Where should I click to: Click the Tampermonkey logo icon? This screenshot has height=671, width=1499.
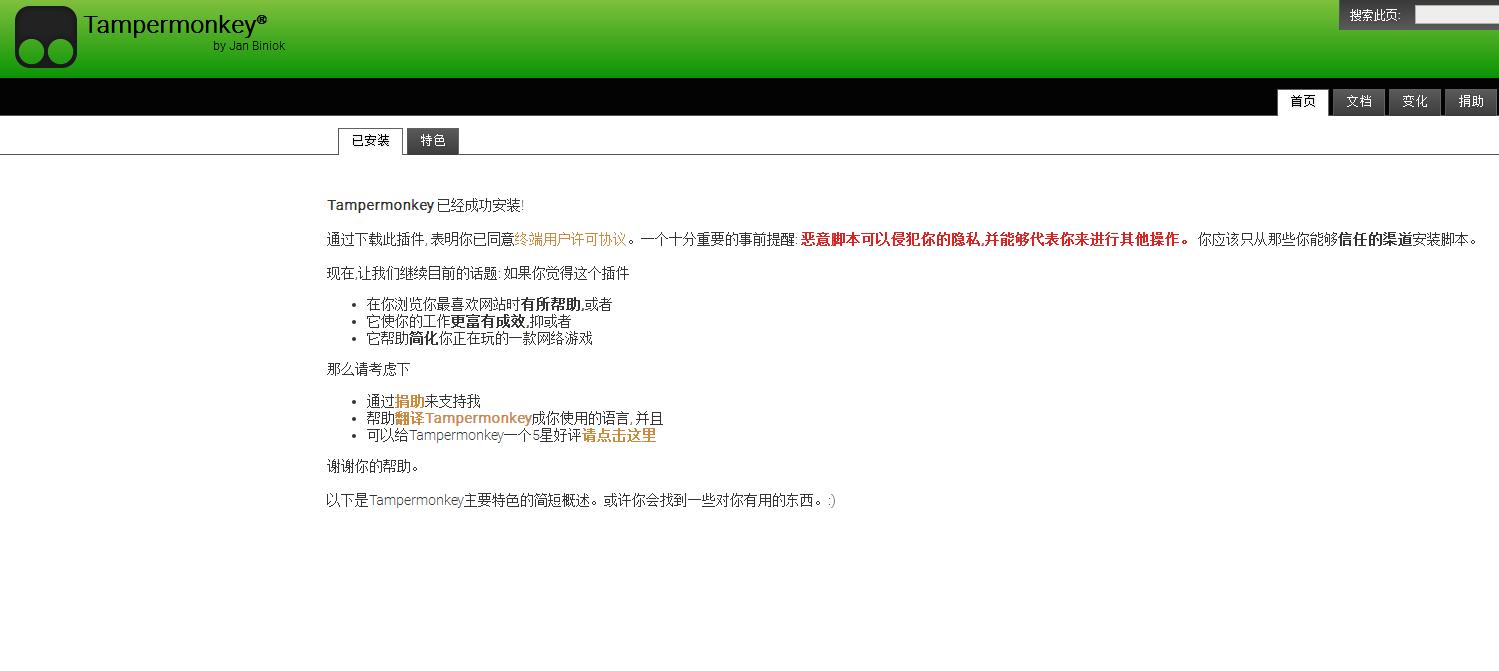(x=46, y=37)
